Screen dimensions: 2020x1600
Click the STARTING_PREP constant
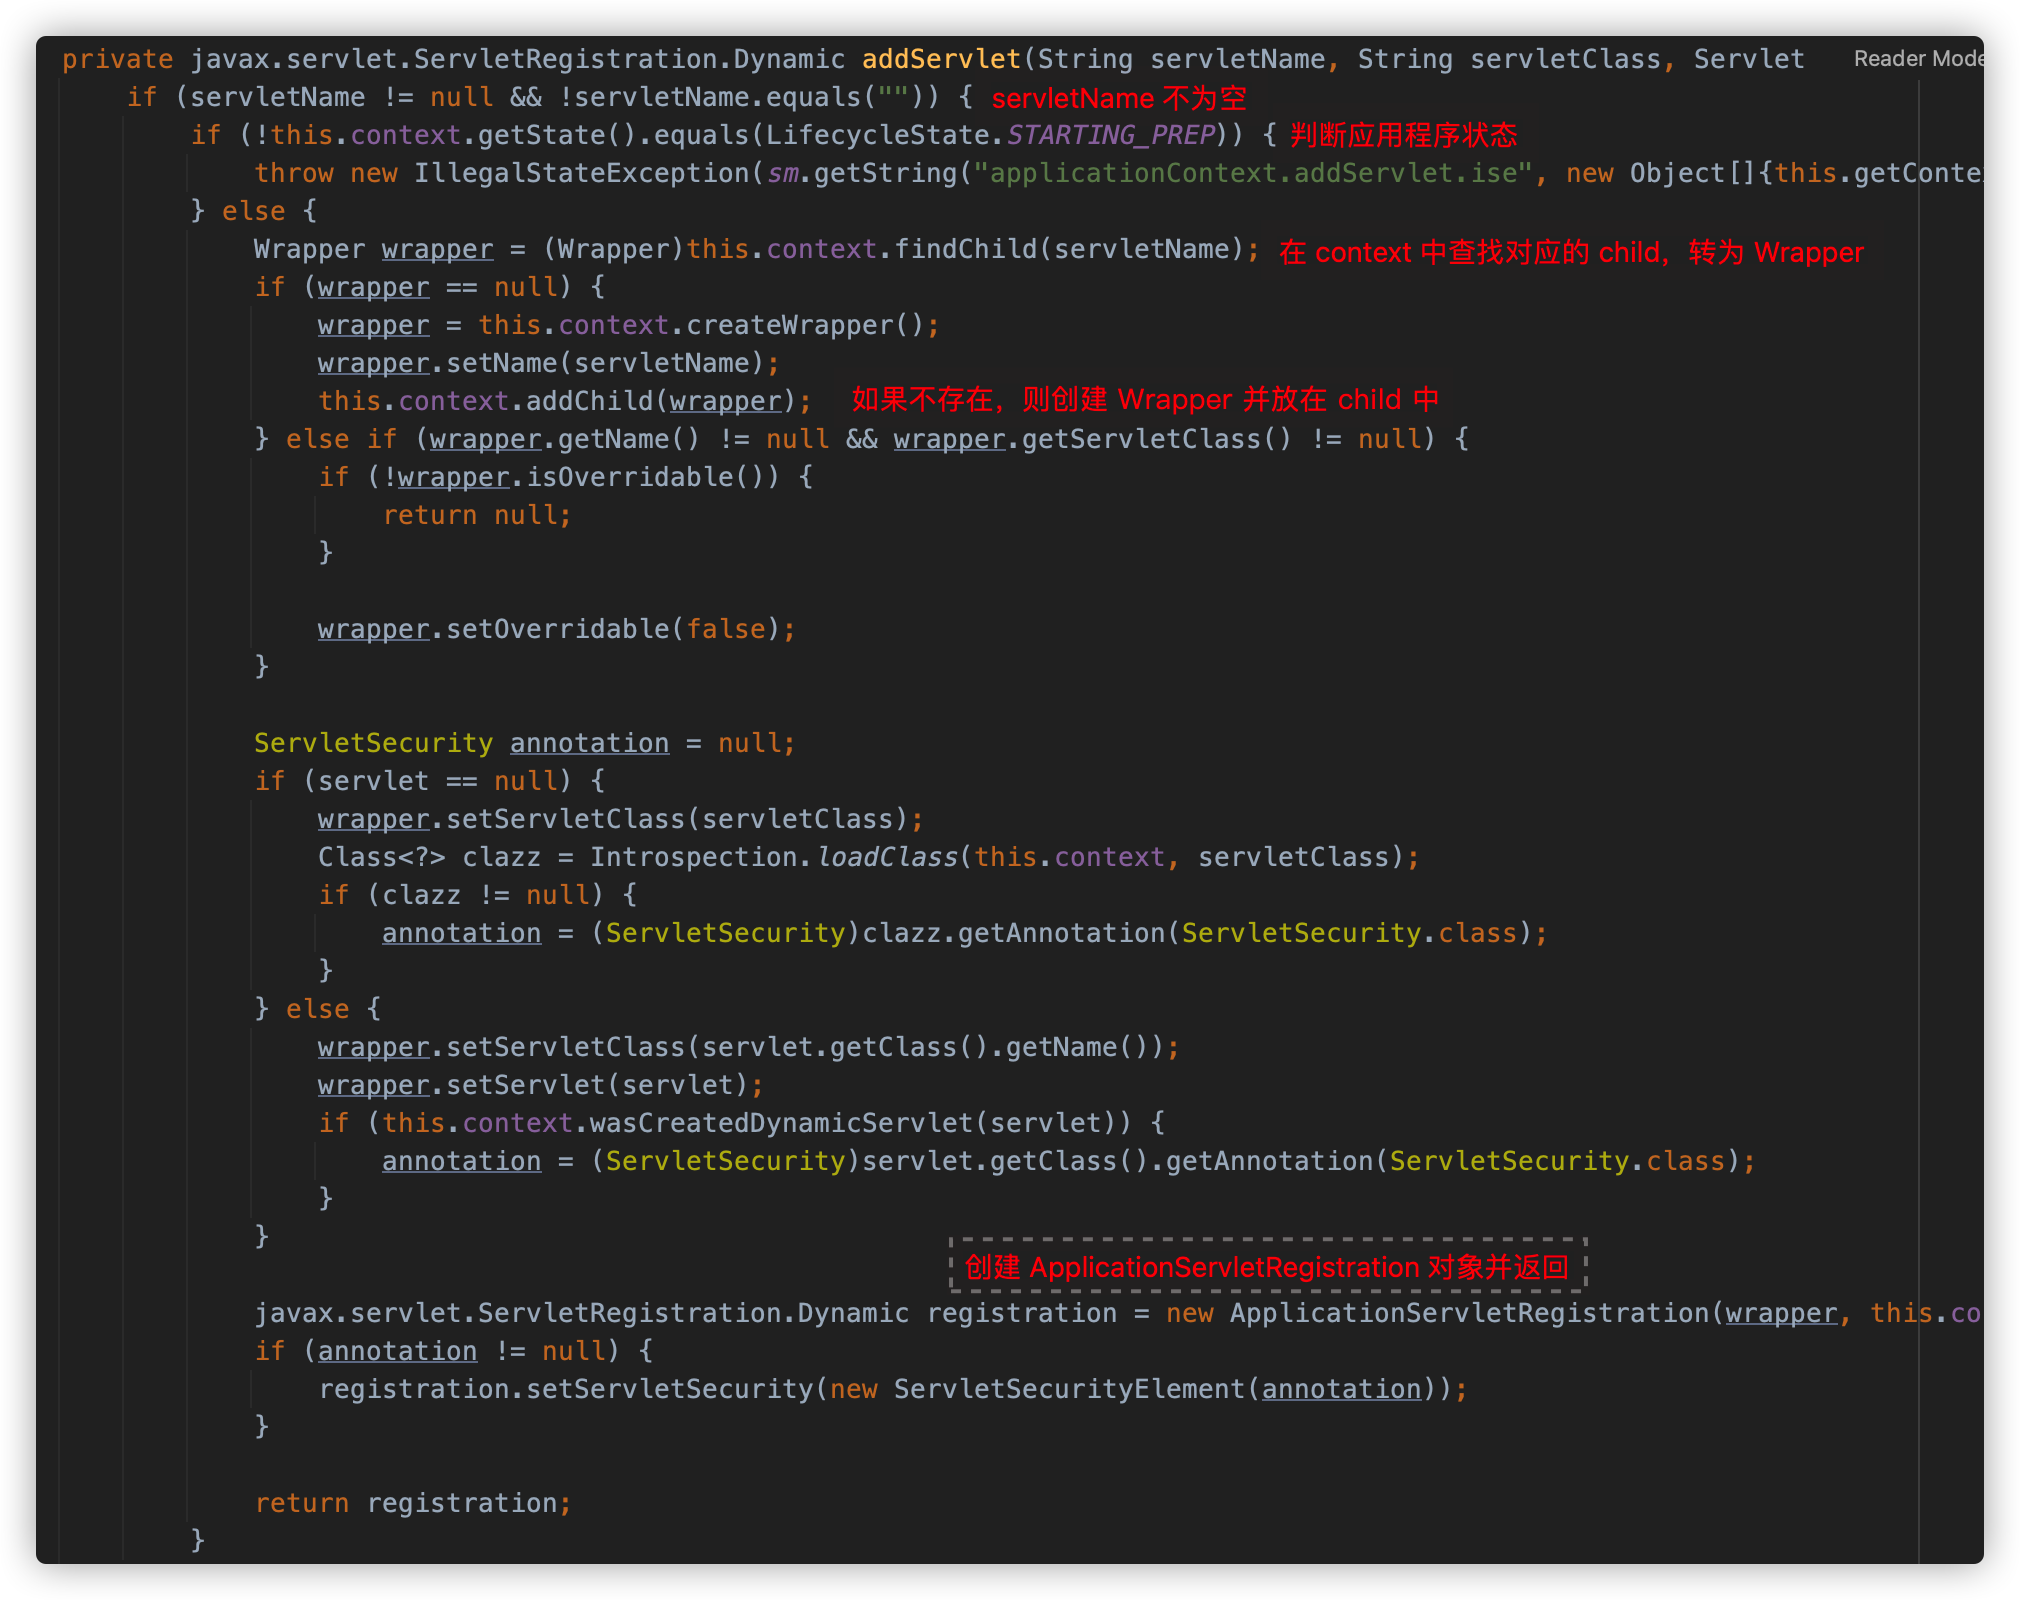click(1111, 135)
